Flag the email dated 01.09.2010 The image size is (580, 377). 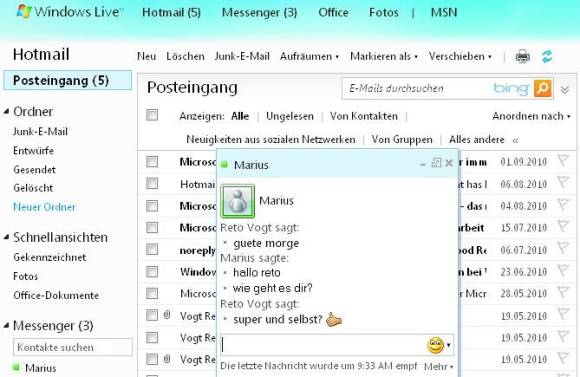[563, 161]
